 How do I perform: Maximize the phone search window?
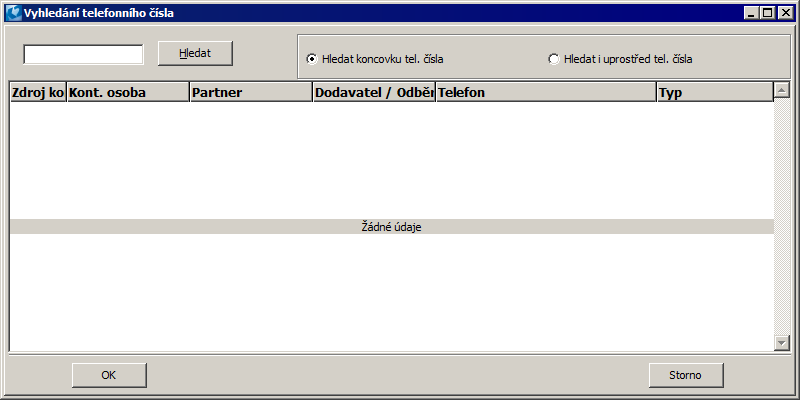click(767, 13)
